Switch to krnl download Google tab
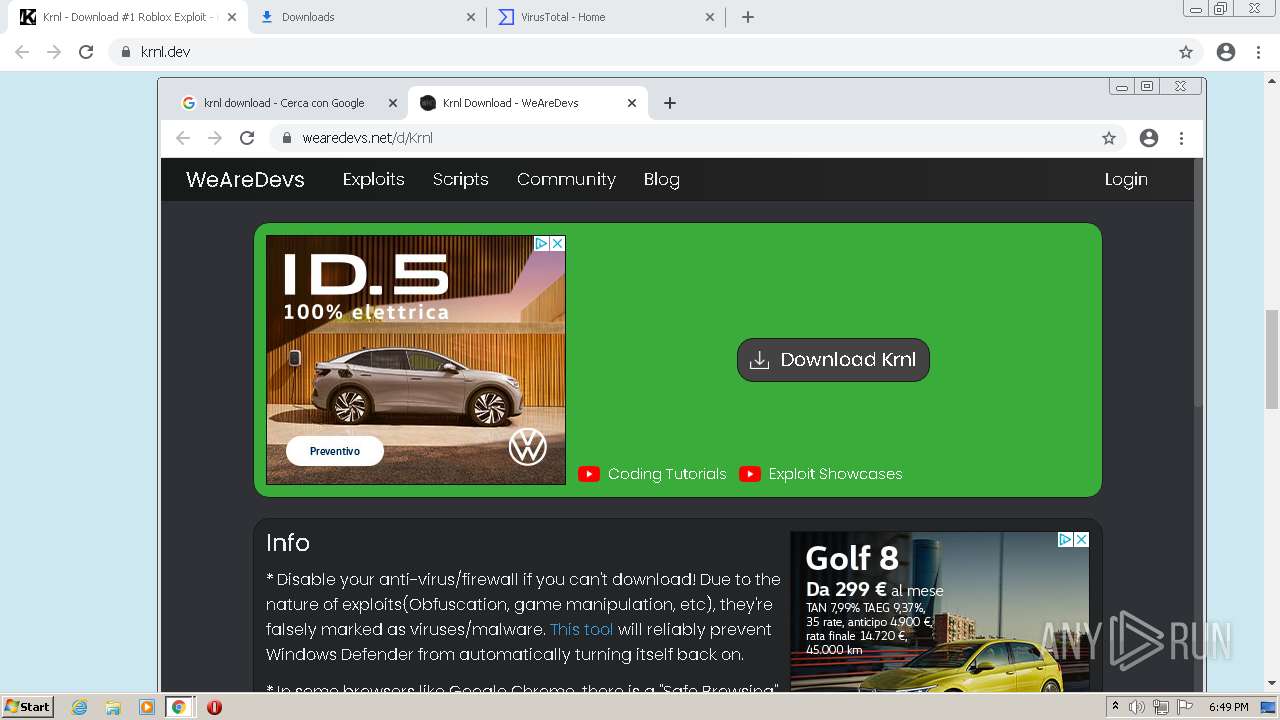The height and width of the screenshot is (720, 1280). (x=283, y=103)
